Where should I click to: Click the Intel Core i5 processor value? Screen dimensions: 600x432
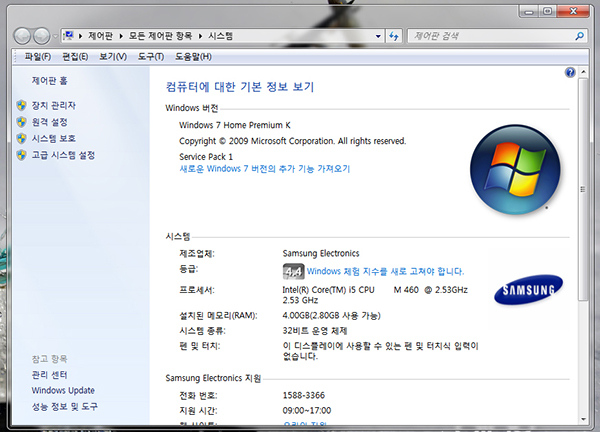[x=375, y=295]
